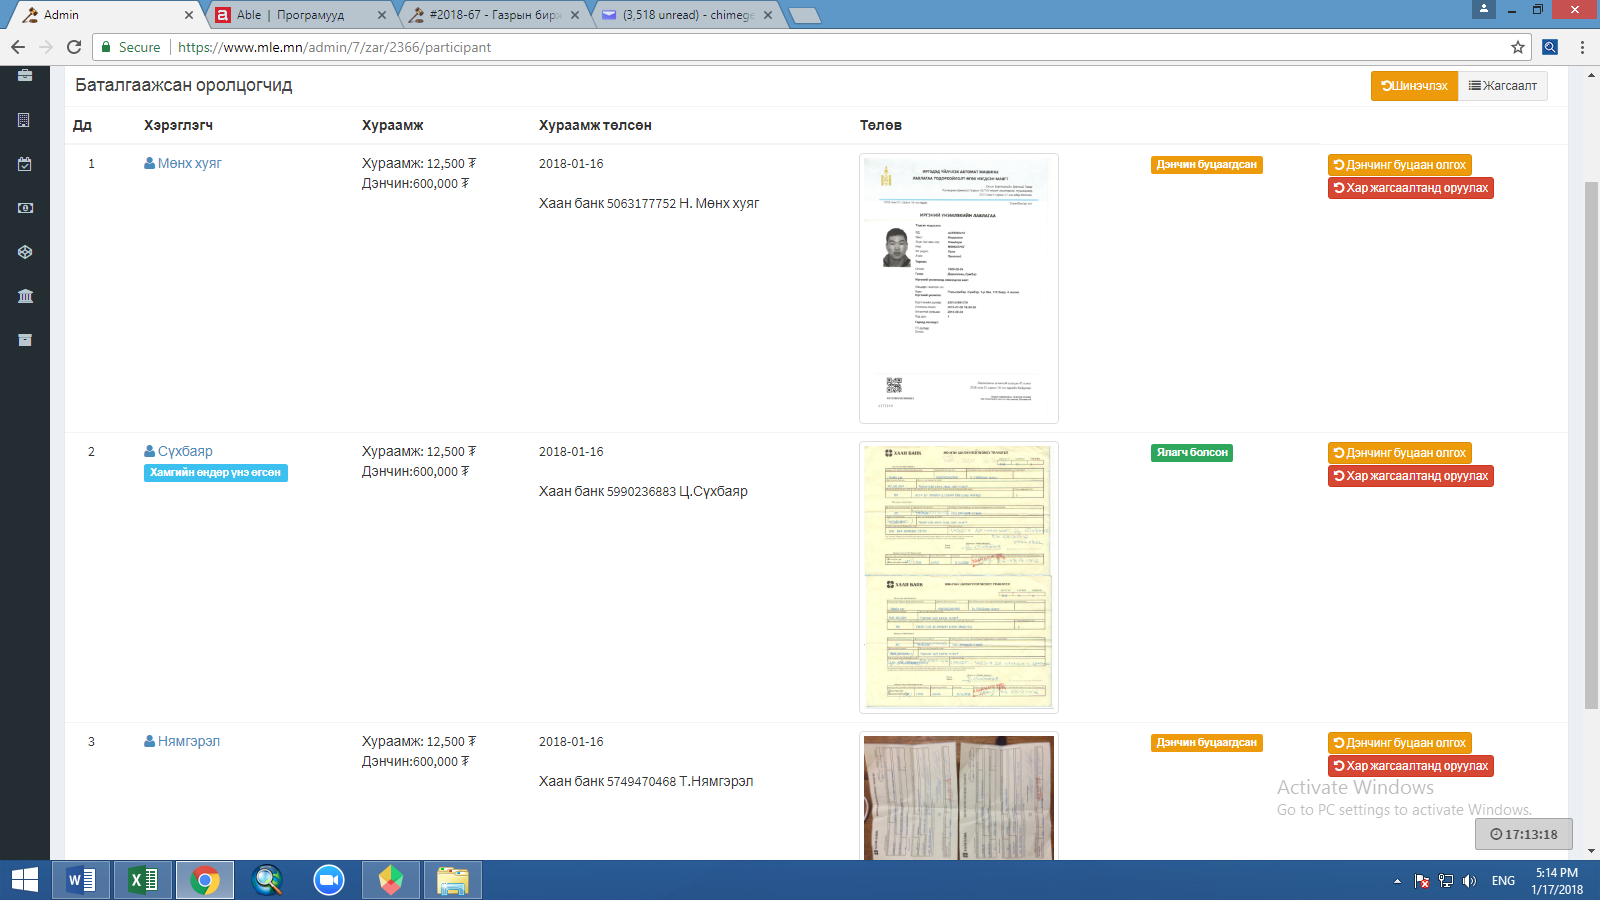Open the archive box icon in the sidebar
The height and width of the screenshot is (900, 1600).
(25, 340)
